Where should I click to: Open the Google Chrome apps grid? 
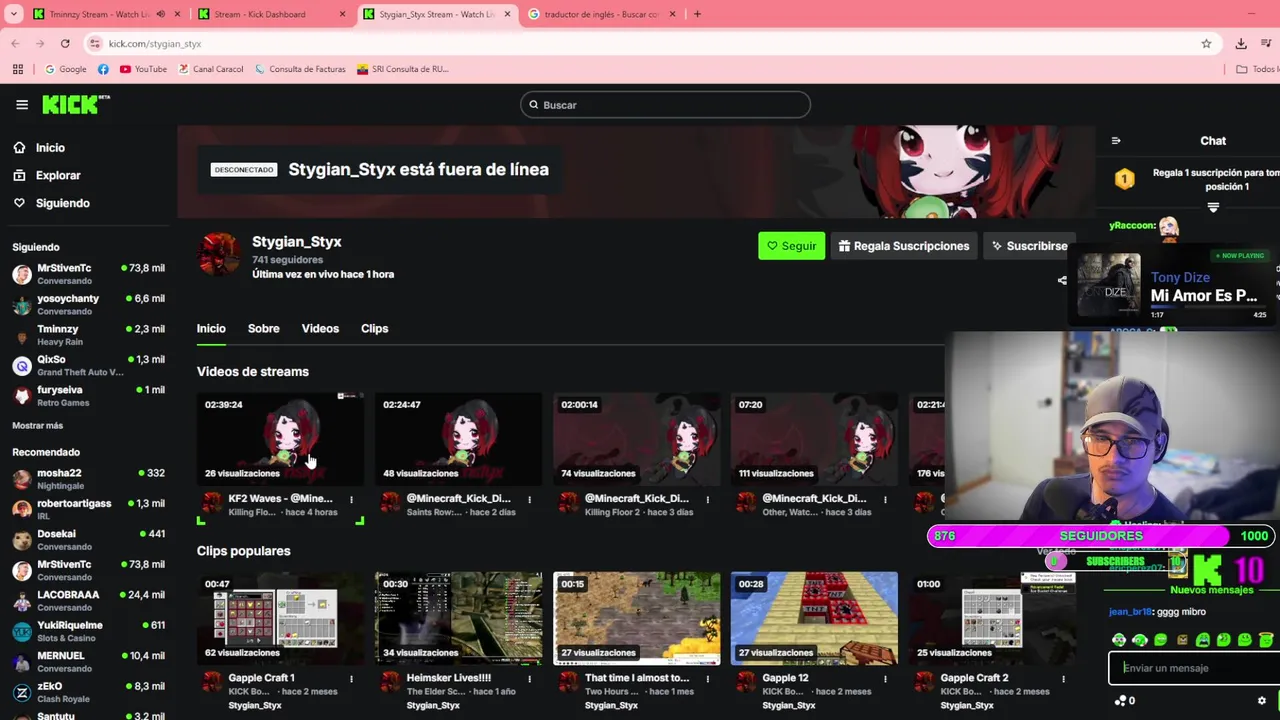click(17, 69)
